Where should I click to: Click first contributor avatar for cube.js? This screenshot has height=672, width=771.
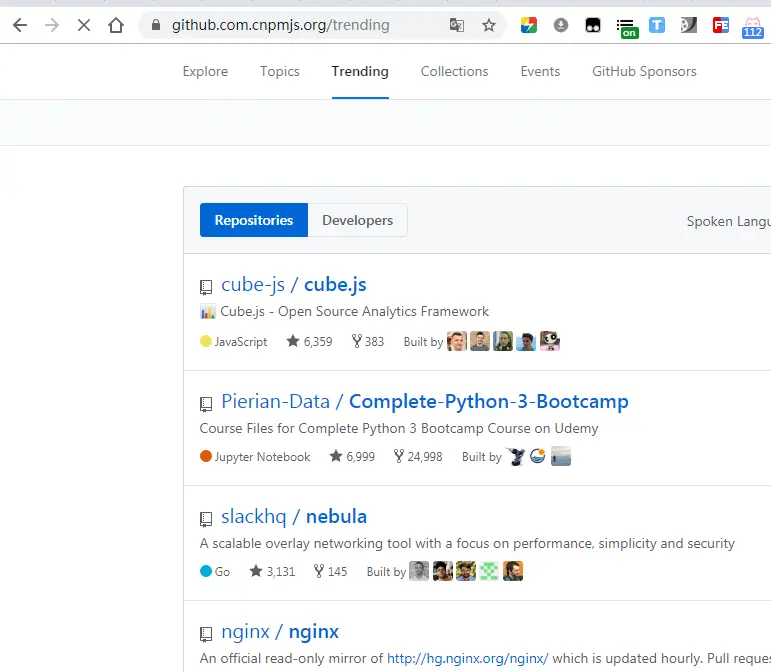[x=457, y=341]
